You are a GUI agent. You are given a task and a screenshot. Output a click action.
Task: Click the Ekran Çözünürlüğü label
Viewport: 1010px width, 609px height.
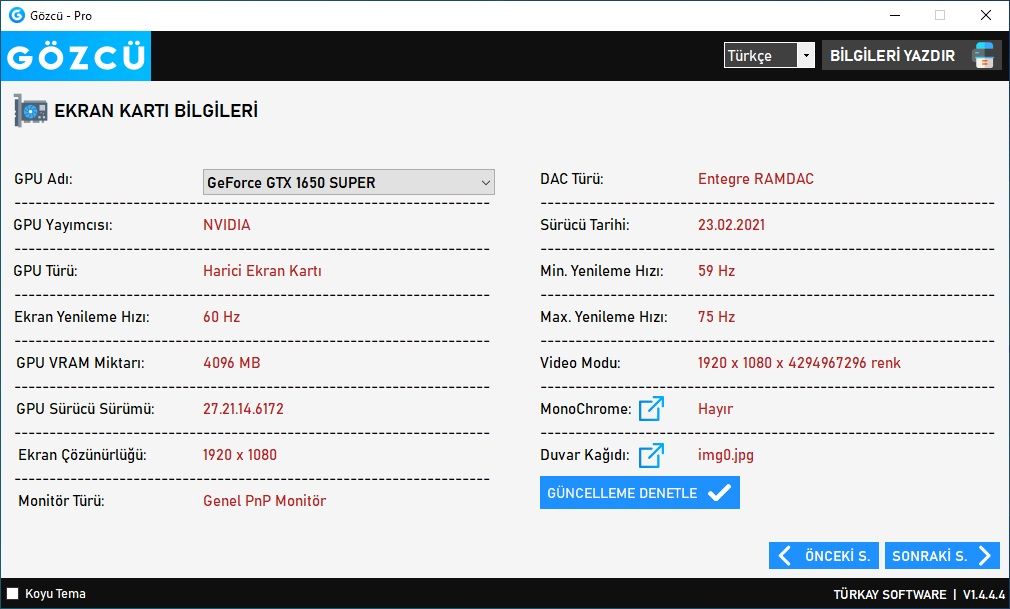pos(82,456)
